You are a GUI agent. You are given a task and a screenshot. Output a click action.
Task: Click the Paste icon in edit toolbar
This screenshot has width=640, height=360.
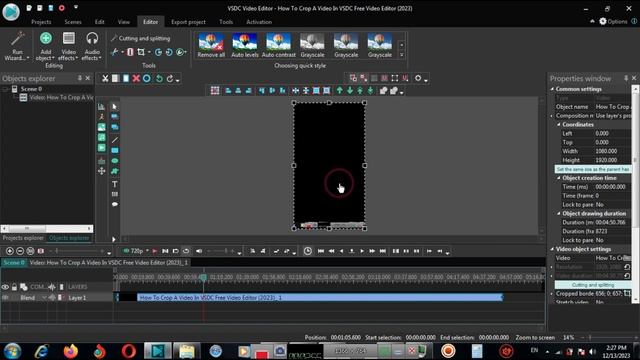126,78
